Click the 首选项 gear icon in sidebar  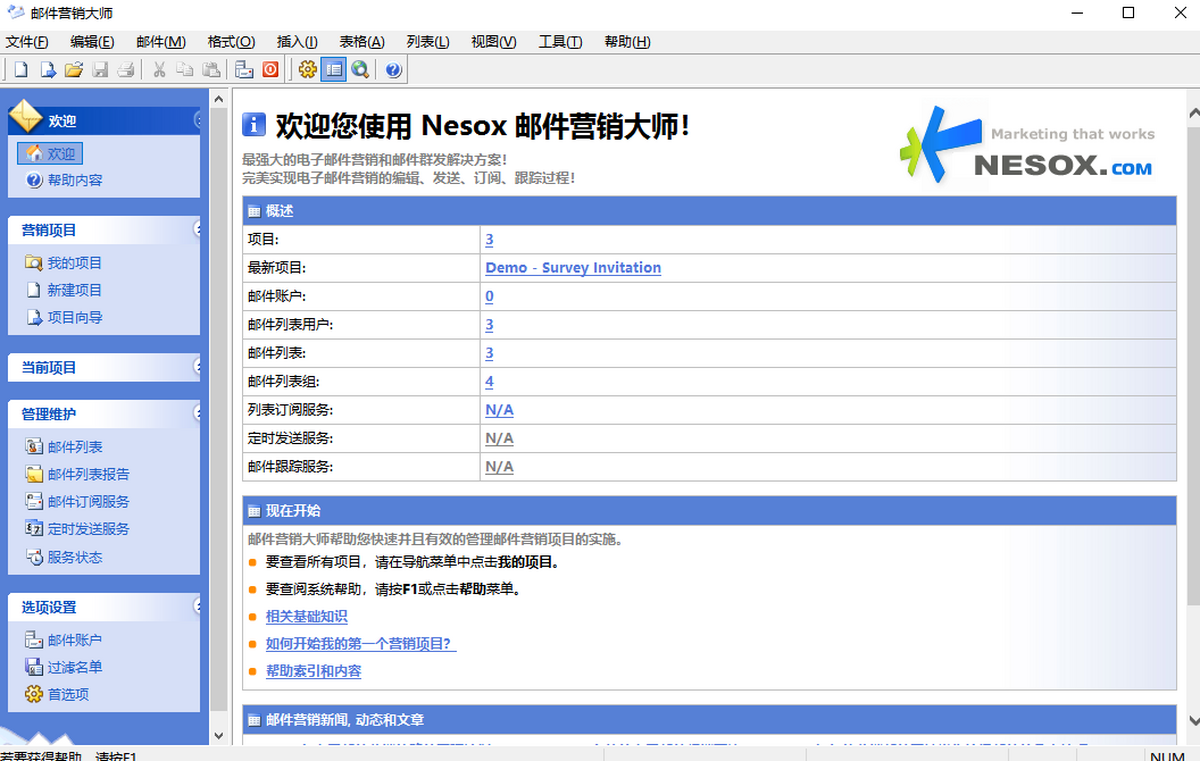point(34,694)
